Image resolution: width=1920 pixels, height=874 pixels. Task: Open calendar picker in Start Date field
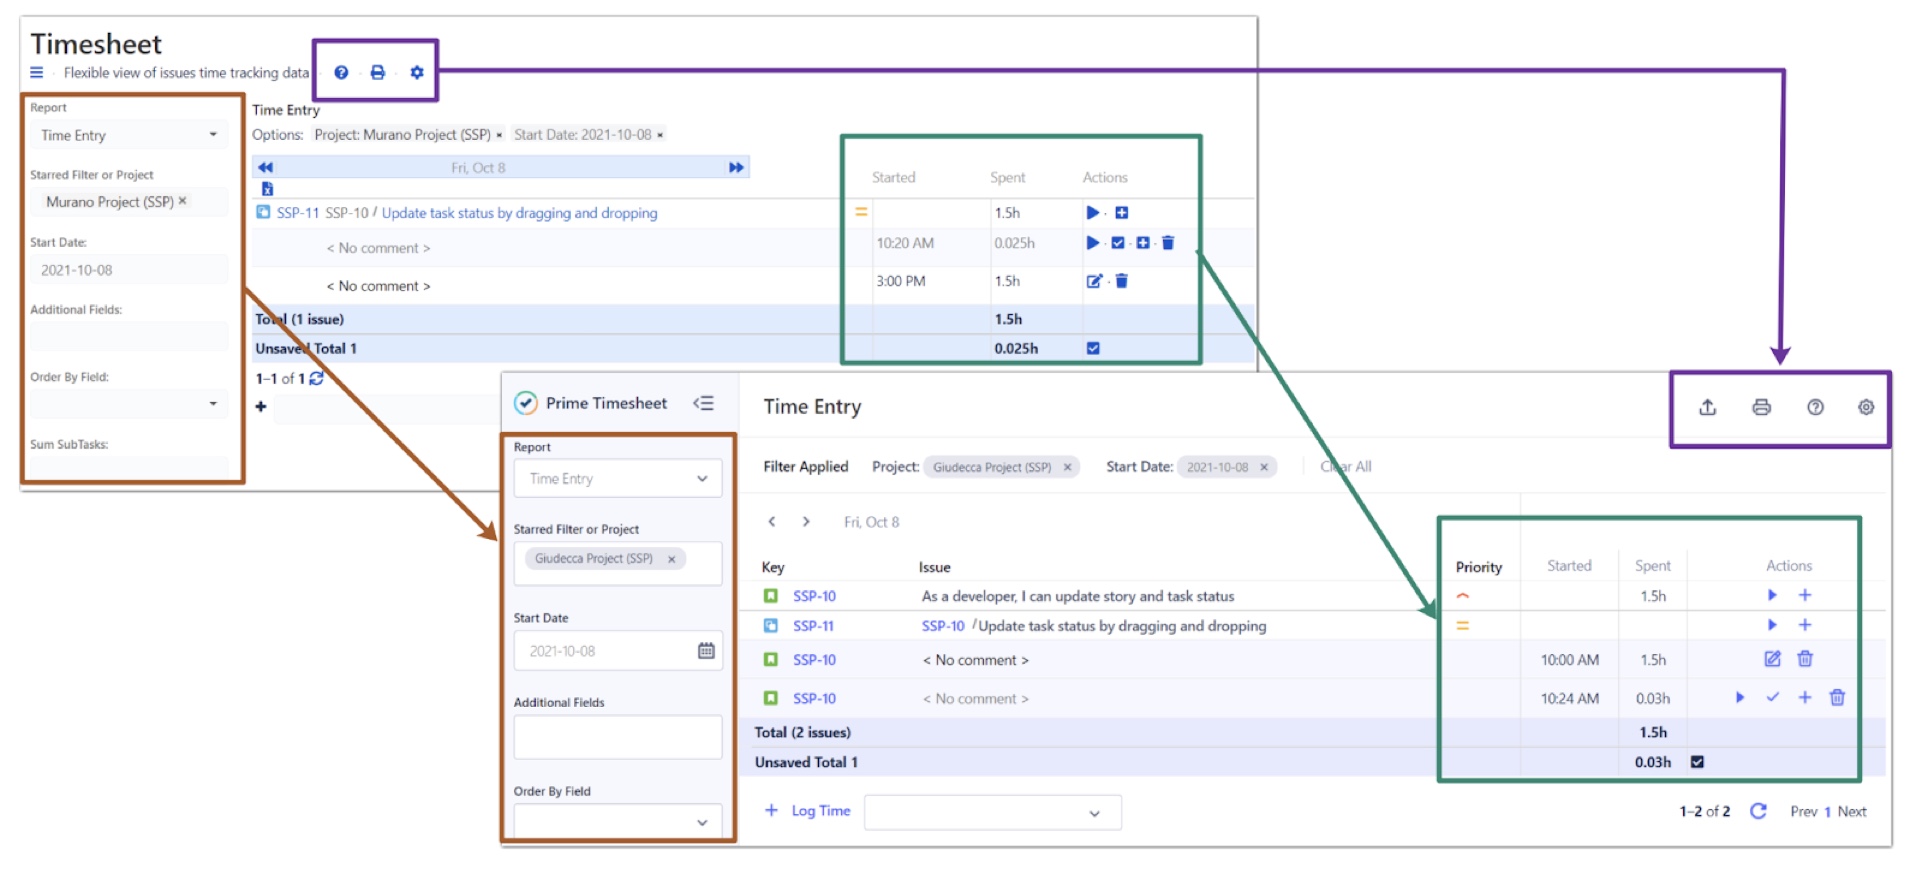706,651
